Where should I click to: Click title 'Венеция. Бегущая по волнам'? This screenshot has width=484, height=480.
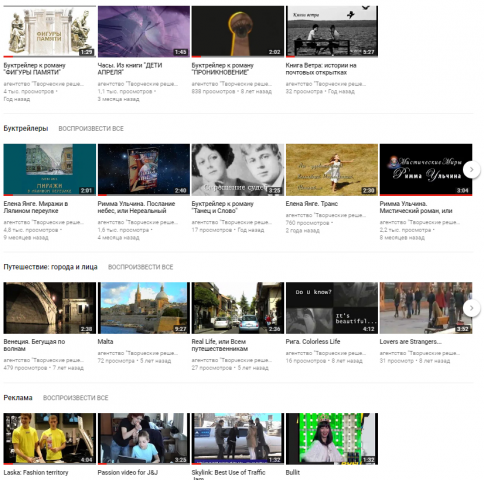point(34,345)
